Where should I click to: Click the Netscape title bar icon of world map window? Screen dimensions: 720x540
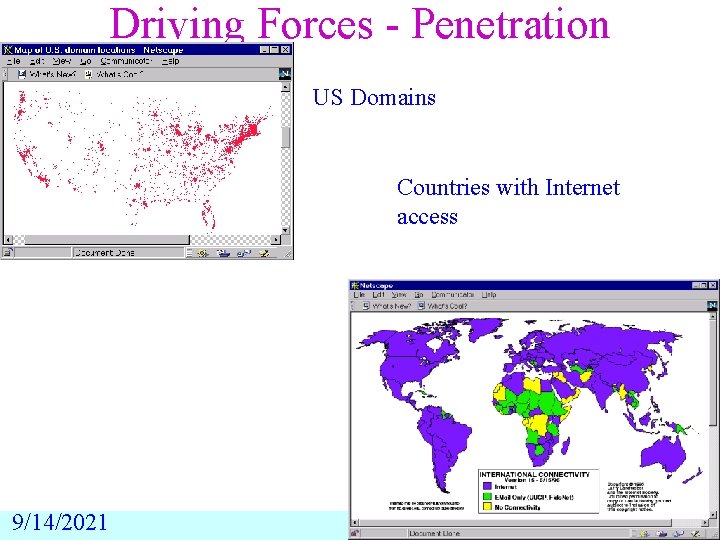coord(355,285)
